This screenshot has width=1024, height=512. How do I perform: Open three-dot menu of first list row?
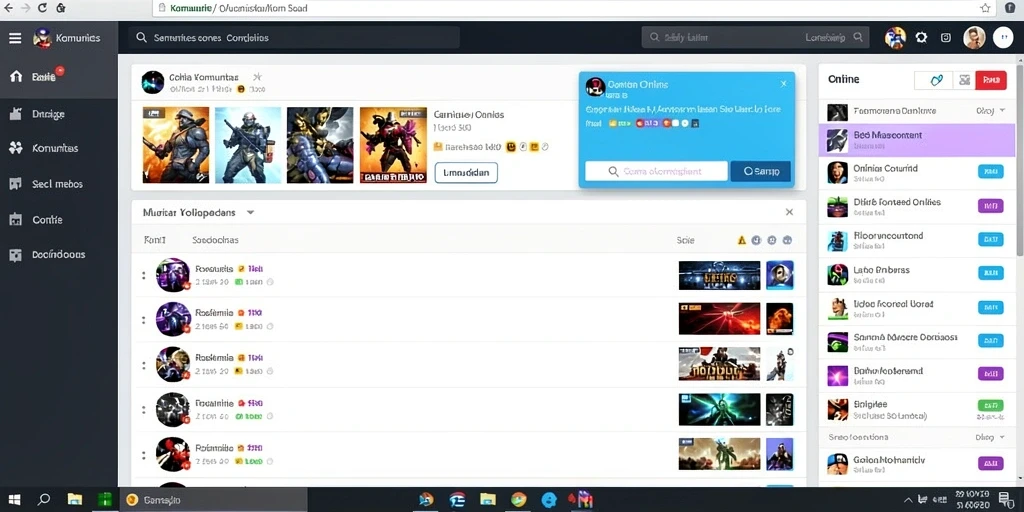[x=144, y=275]
